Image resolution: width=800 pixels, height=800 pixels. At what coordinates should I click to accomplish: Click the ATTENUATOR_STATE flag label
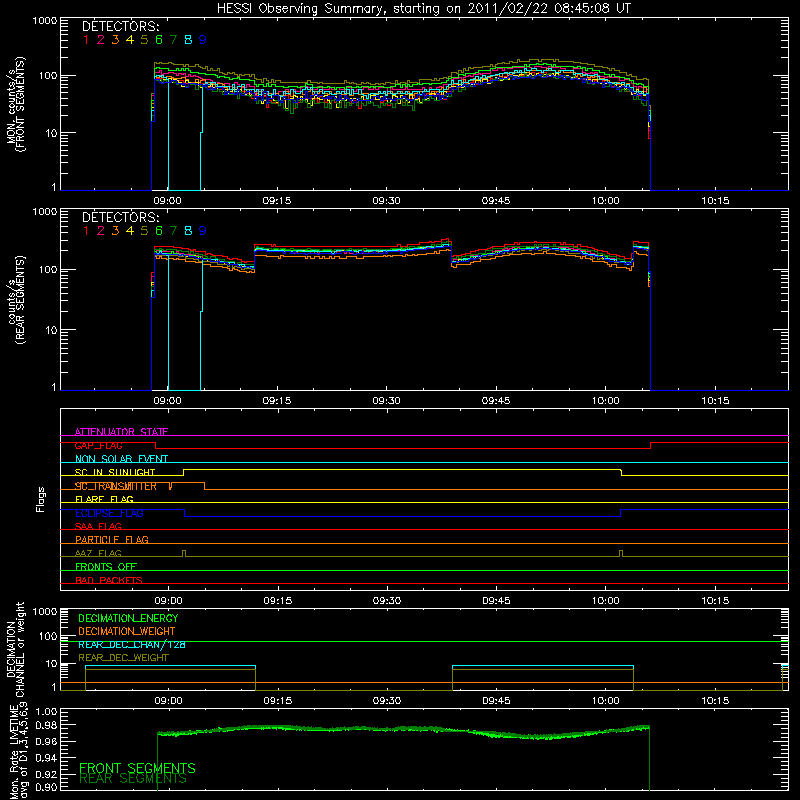coord(121,432)
